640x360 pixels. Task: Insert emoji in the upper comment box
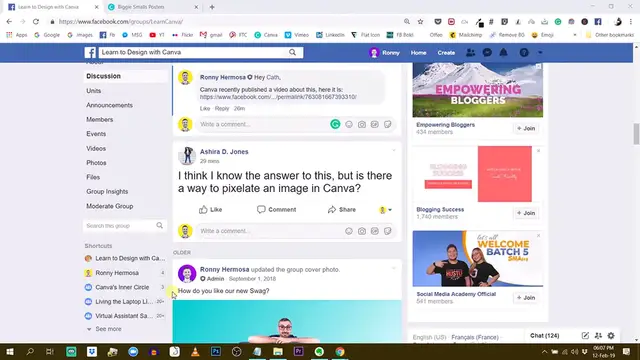coord(349,124)
